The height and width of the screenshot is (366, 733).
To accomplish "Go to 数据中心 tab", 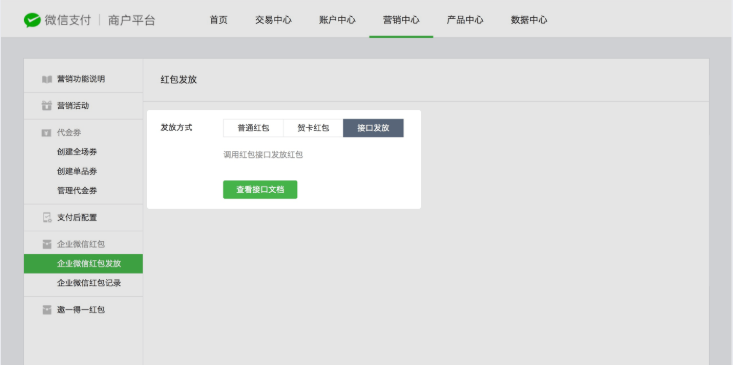I will pos(529,20).
